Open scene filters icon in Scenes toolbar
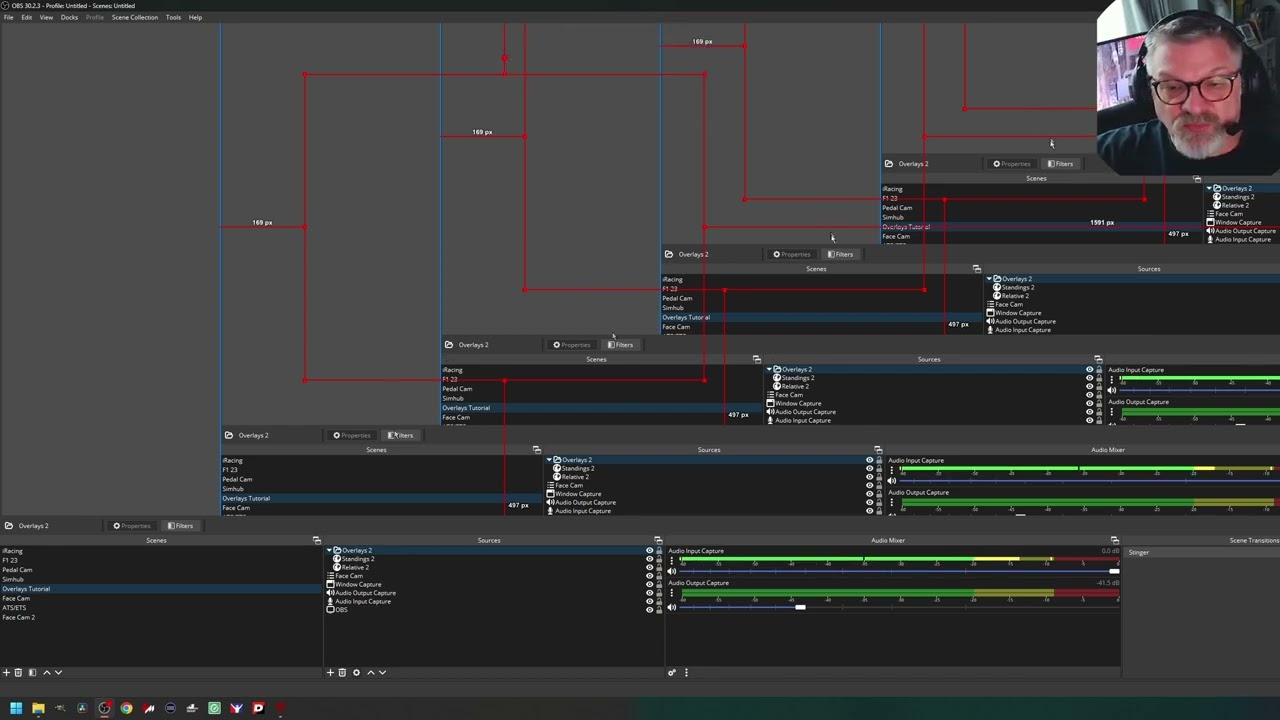1280x720 pixels. (x=32, y=673)
